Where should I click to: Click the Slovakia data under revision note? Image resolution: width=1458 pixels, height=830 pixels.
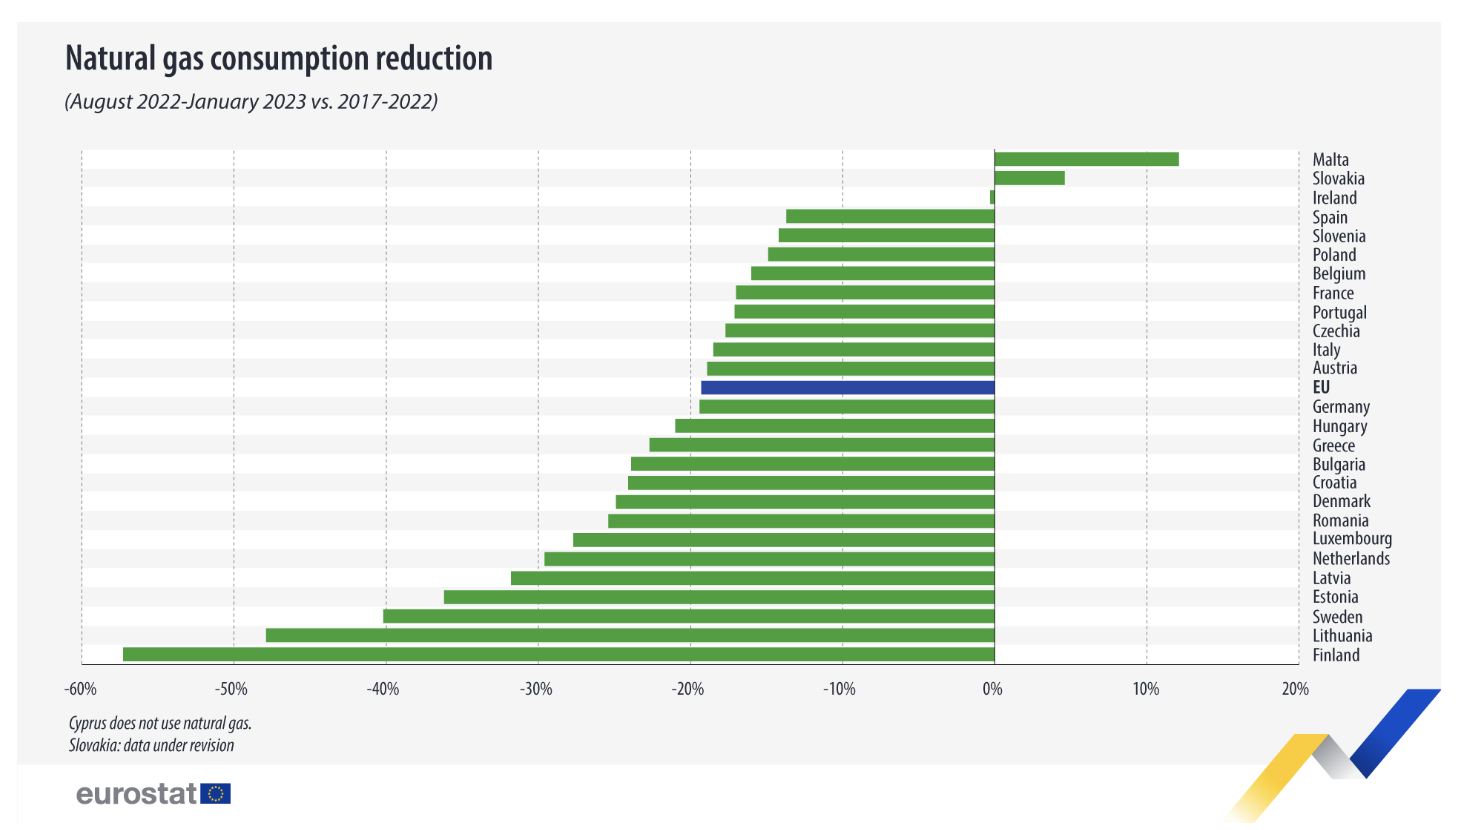click(x=151, y=745)
